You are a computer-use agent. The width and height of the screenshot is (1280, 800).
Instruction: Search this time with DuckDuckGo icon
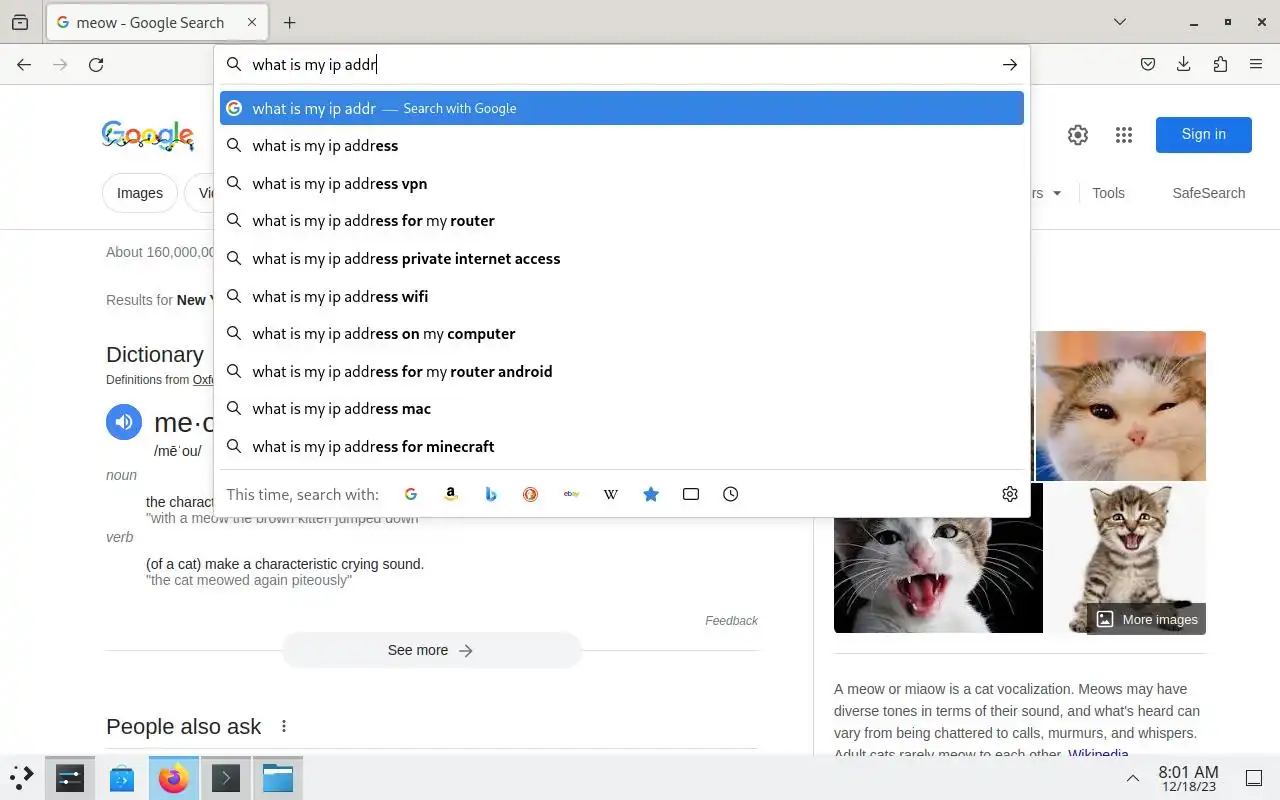(531, 494)
